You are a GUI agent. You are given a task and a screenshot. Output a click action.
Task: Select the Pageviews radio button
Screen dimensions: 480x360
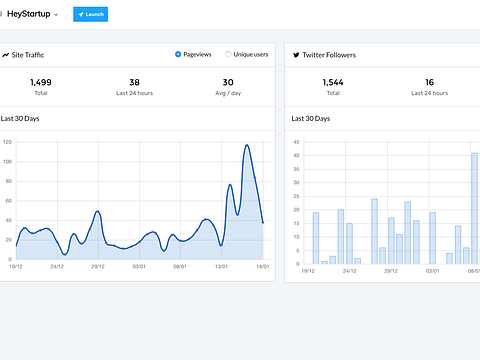(178, 54)
